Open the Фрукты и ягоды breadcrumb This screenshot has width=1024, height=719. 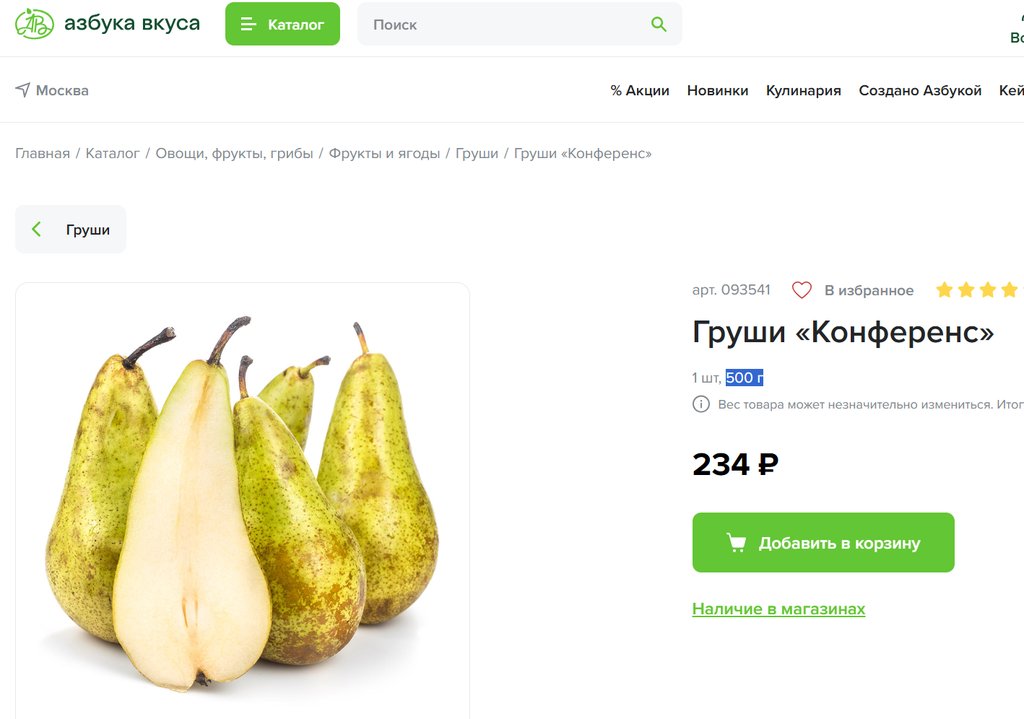384,153
